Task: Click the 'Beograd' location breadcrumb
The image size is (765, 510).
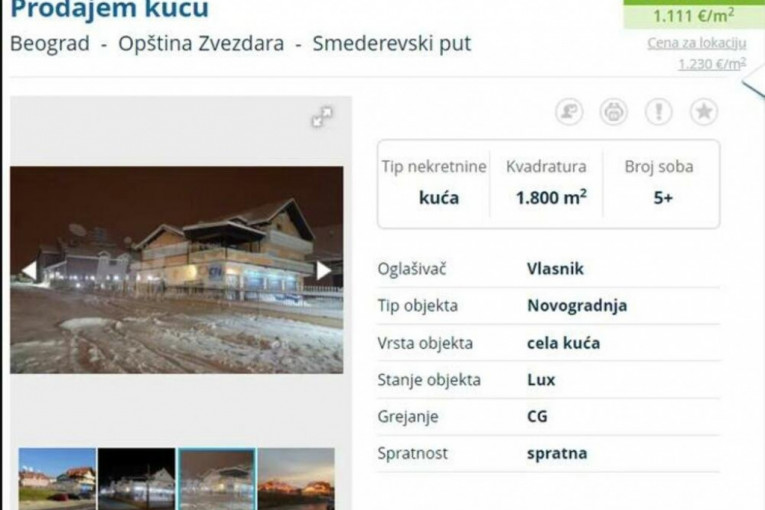Action: click(50, 43)
